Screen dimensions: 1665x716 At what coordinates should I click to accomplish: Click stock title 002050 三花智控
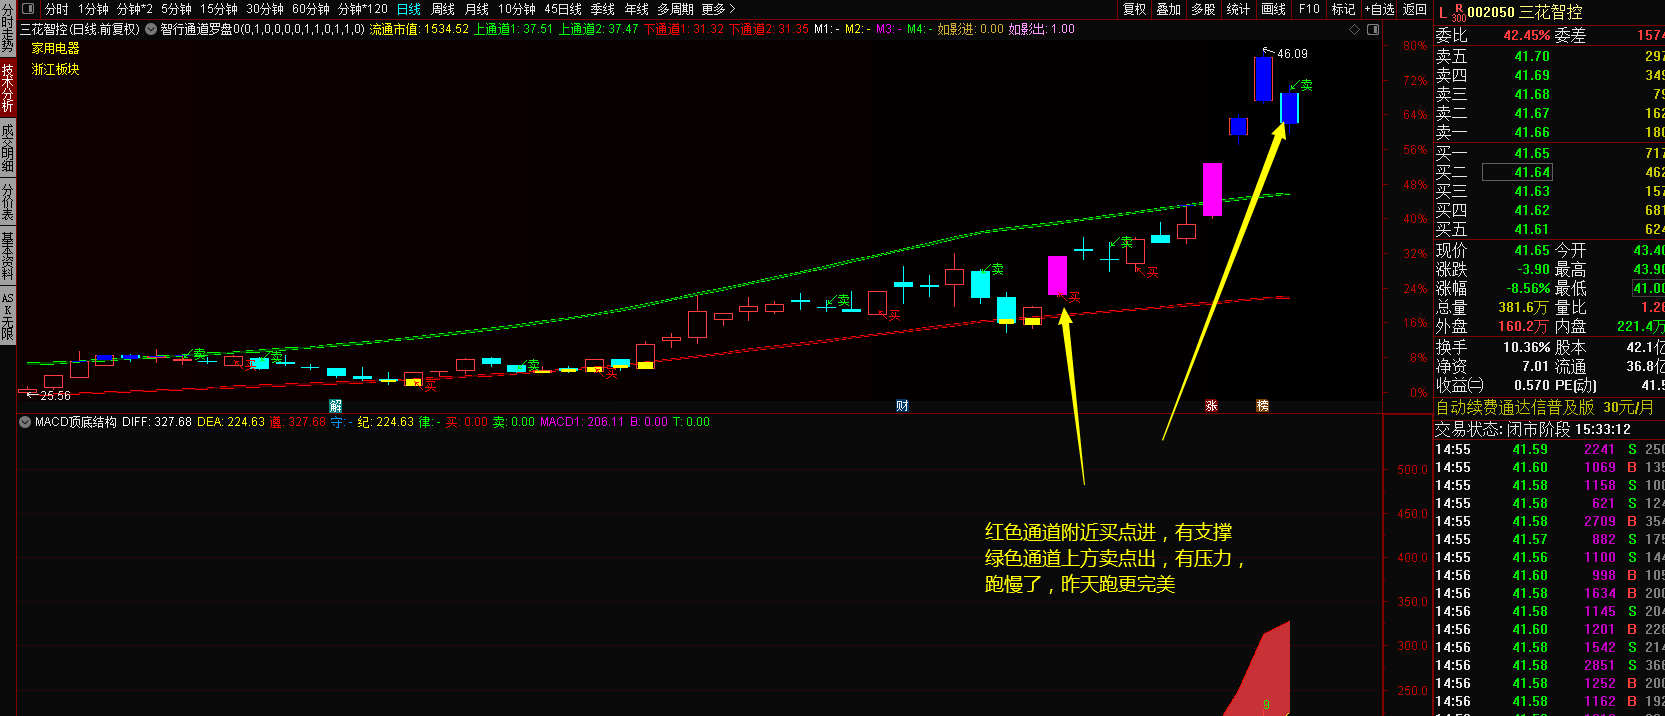(x=1525, y=12)
